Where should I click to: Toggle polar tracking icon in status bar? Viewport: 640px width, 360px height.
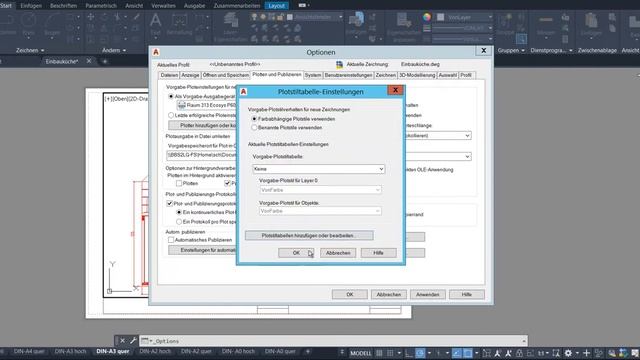(x=420, y=353)
